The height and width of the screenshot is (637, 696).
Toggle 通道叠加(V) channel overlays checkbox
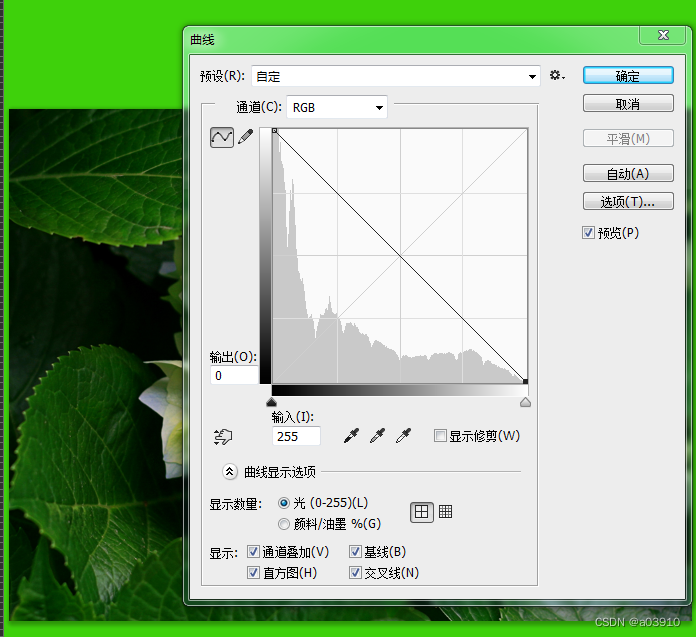(x=253, y=552)
